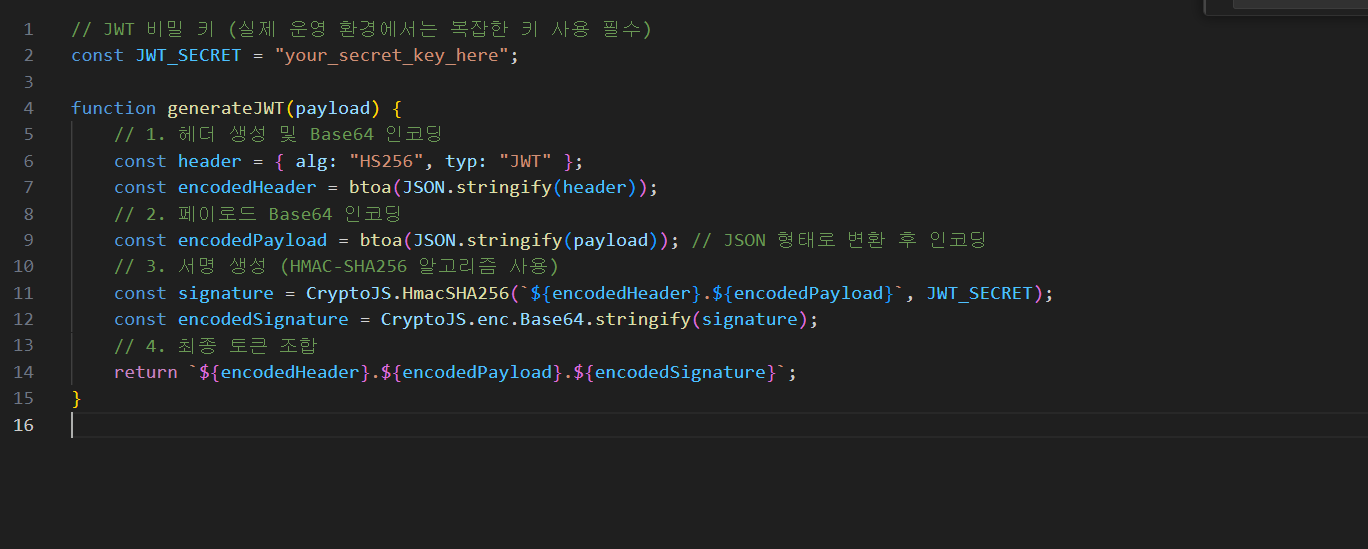Click the header argument on line 7
1368x549 pixels.
coord(595,187)
